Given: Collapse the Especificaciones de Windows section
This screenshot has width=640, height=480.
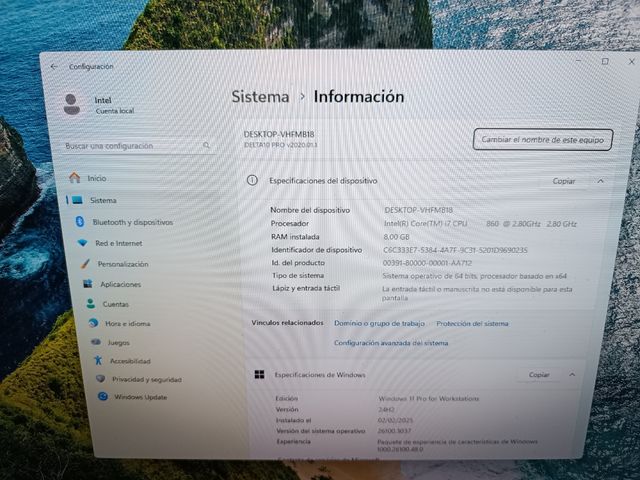Looking at the screenshot, I should click(x=572, y=374).
